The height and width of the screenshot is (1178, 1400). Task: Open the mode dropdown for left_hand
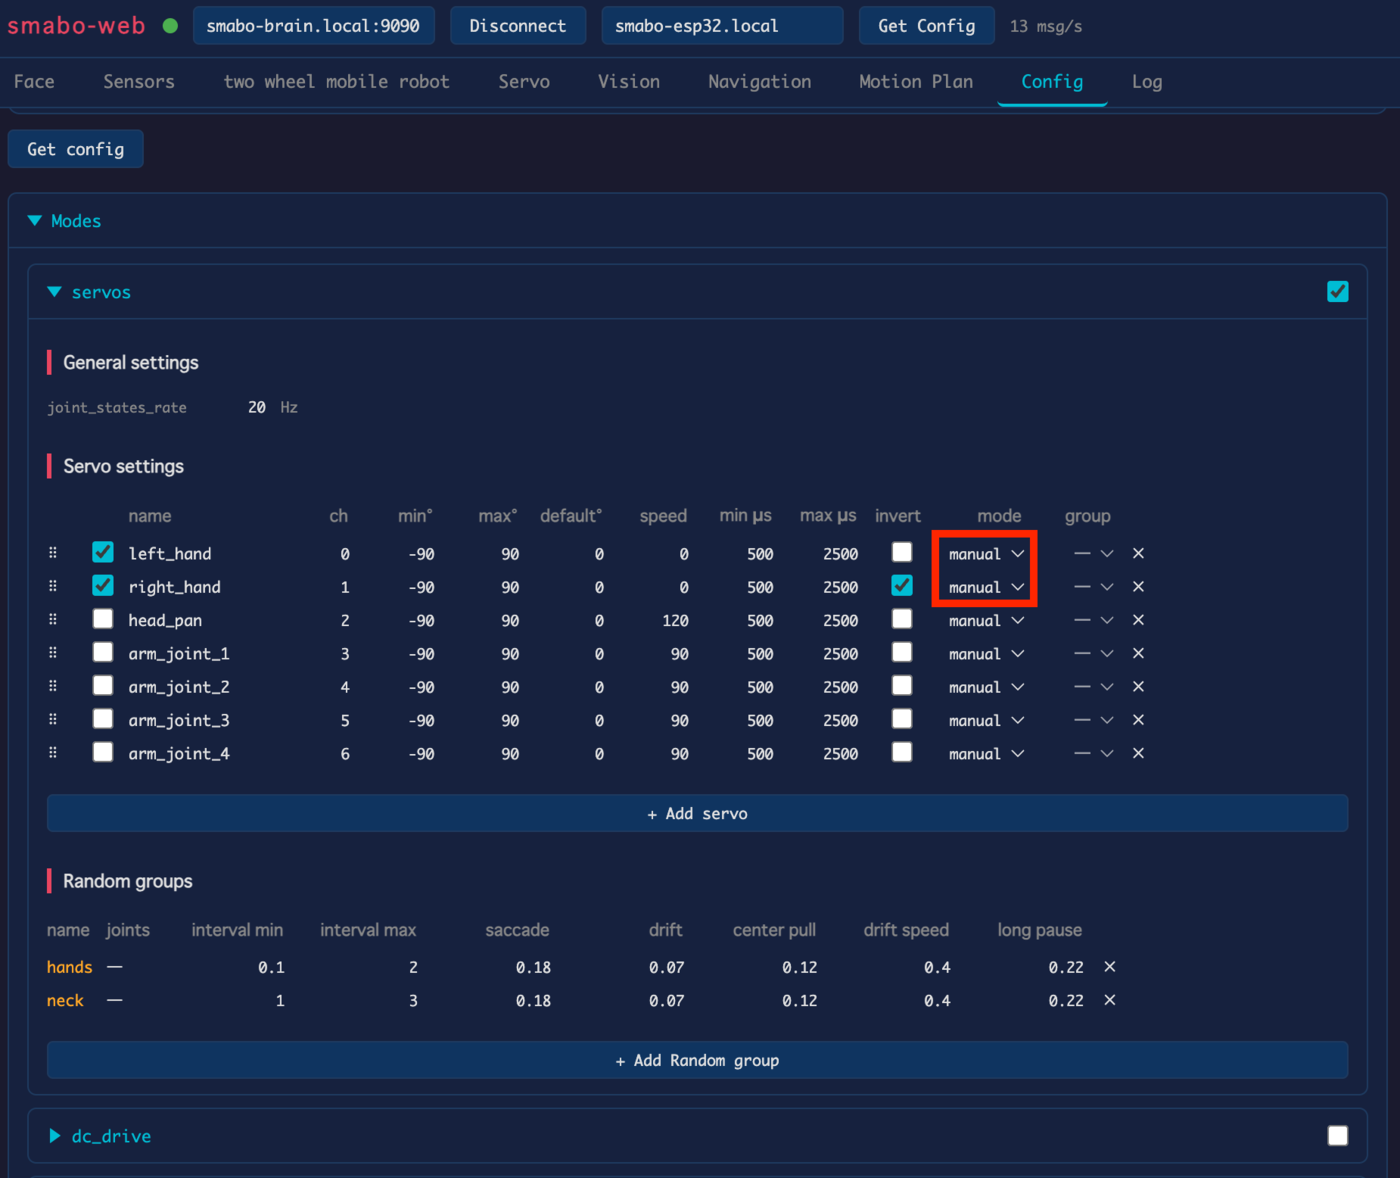[x=986, y=554]
